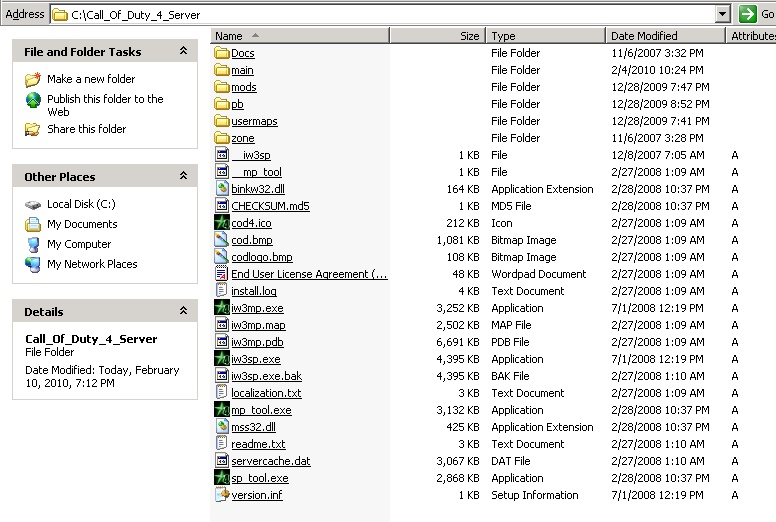This screenshot has width=776, height=522.
Task: Collapse the Details panel
Action: pyautogui.click(x=183, y=311)
